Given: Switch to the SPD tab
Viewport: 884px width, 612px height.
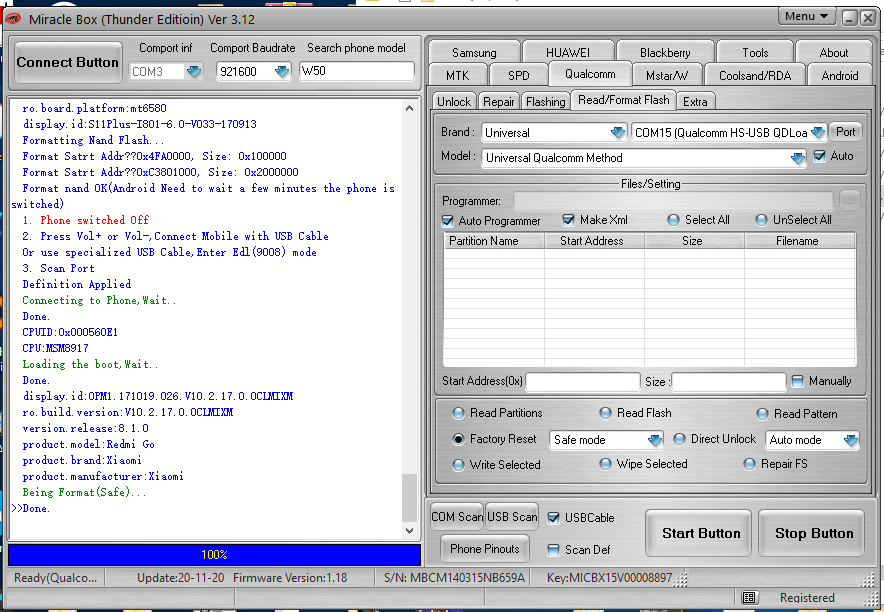Looking at the screenshot, I should [x=519, y=76].
